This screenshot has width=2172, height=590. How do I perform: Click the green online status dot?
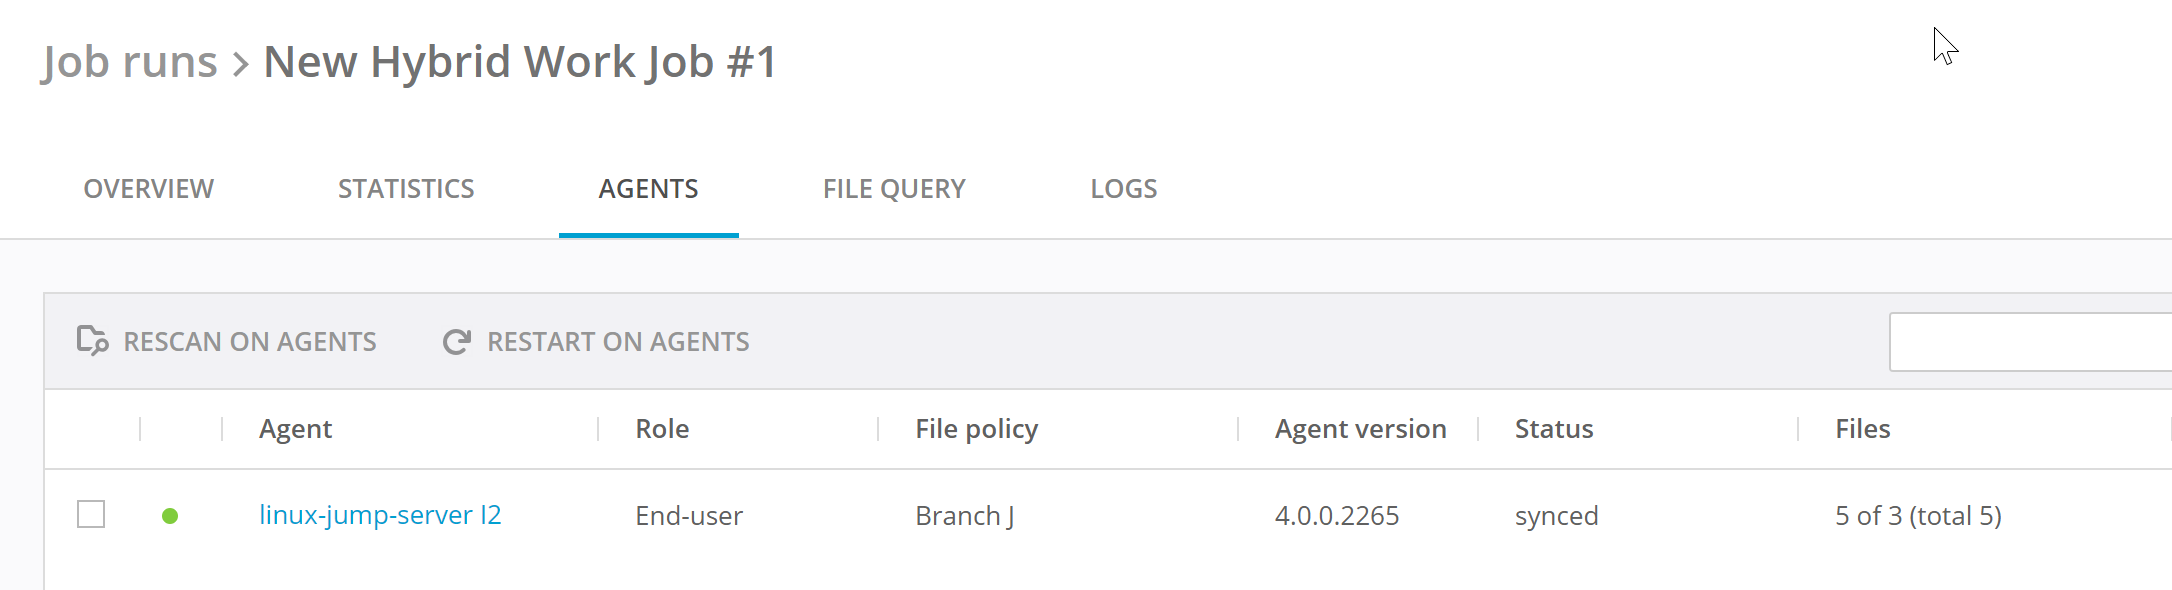[x=170, y=516]
